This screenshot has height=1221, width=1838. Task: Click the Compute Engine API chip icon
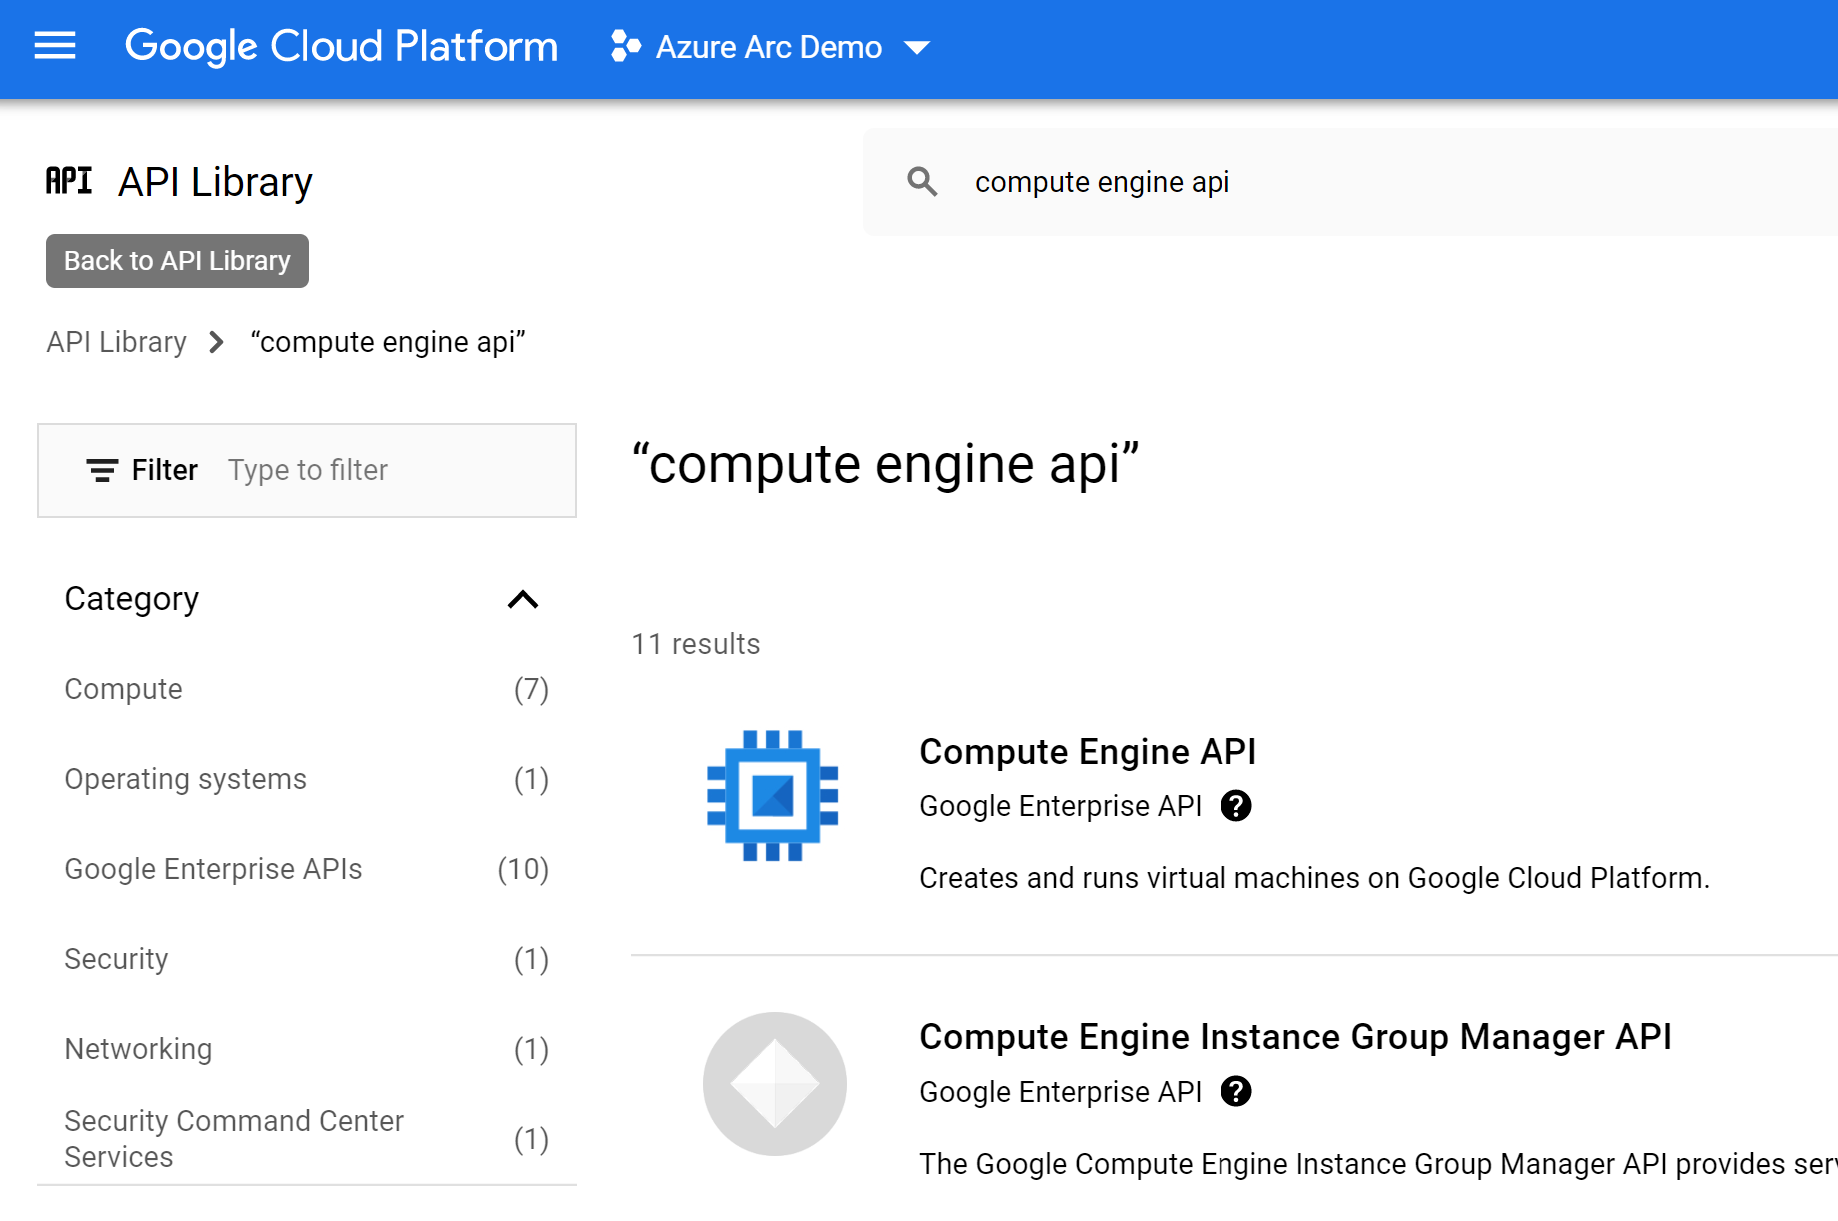coord(773,796)
